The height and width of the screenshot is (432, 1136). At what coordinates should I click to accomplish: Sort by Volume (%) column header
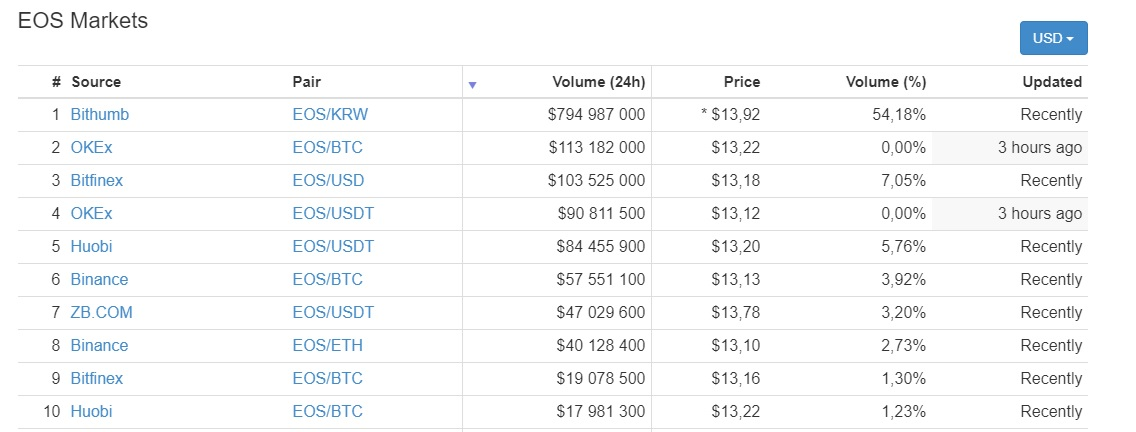pyautogui.click(x=886, y=82)
